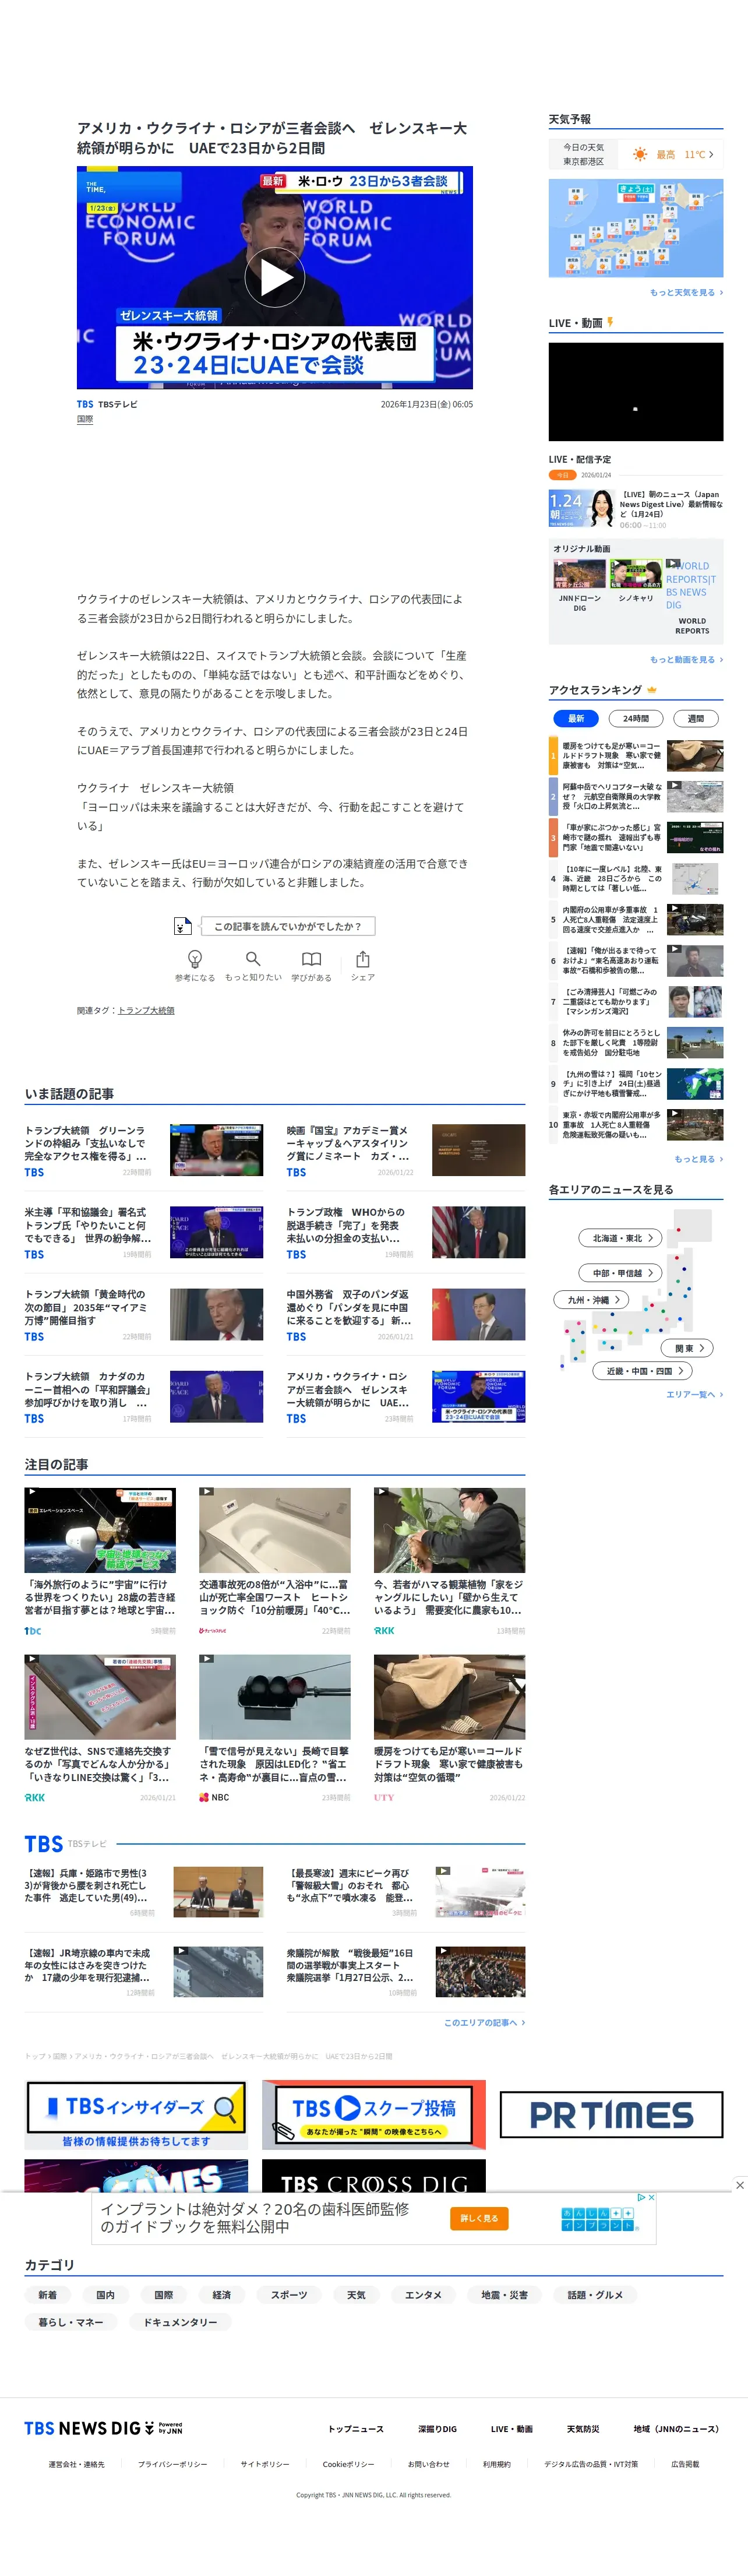Open 天気防災 in footer navigation
748x2576 pixels.
583,2428
